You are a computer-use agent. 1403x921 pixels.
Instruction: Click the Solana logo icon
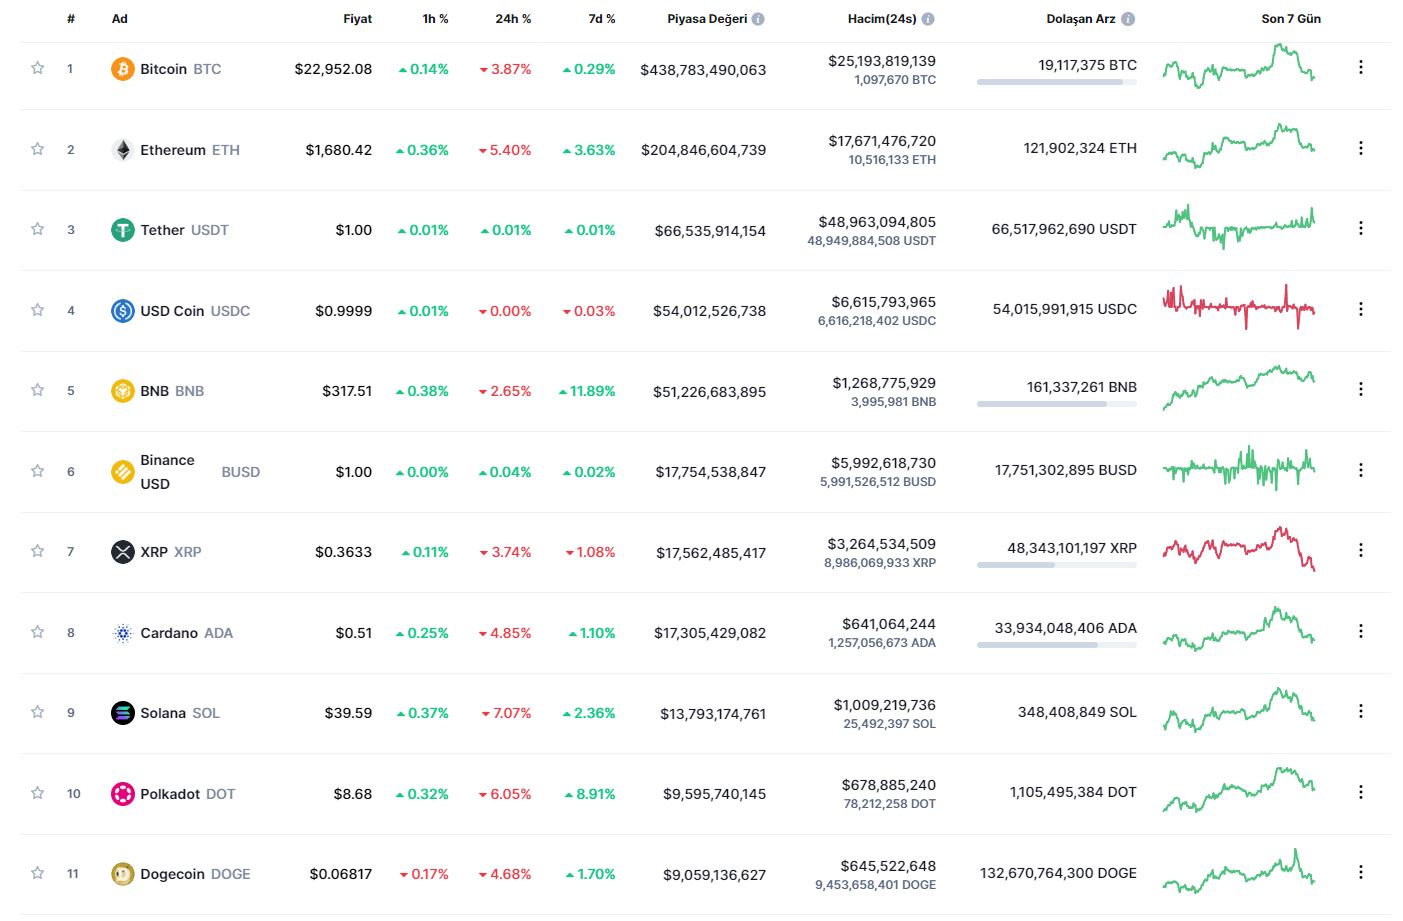(122, 713)
